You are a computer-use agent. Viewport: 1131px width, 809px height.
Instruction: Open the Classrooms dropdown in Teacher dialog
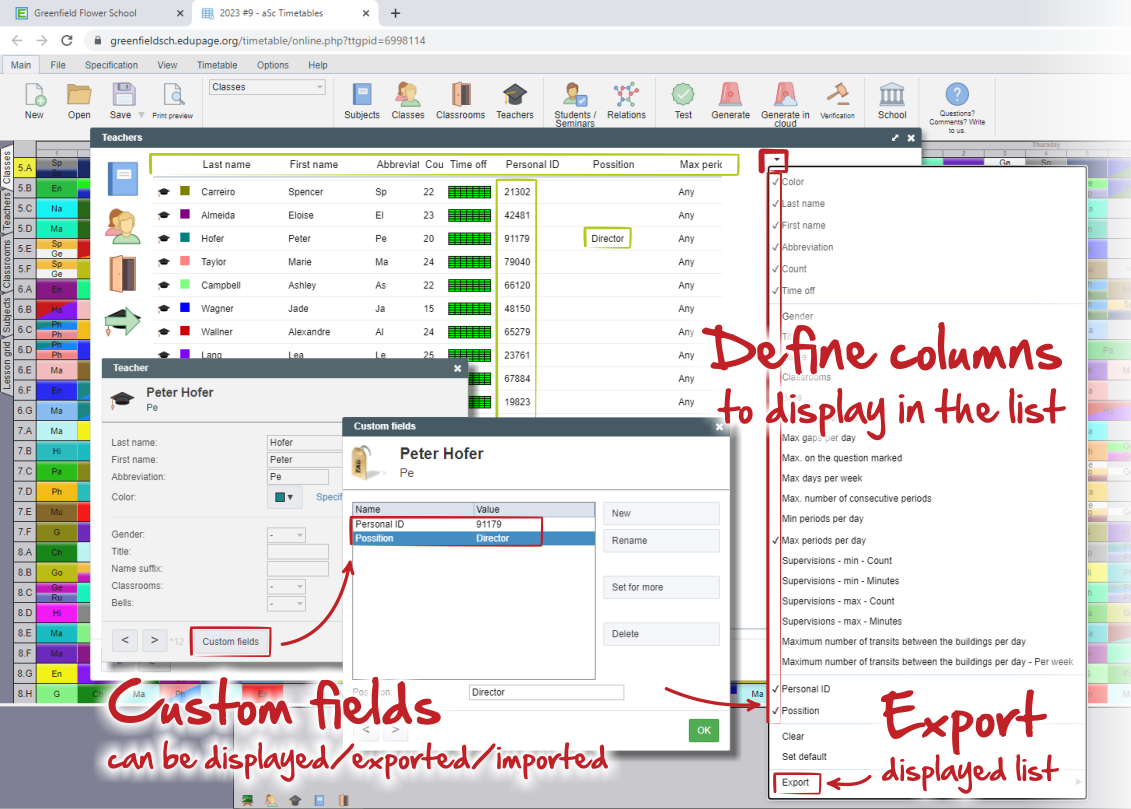click(286, 586)
